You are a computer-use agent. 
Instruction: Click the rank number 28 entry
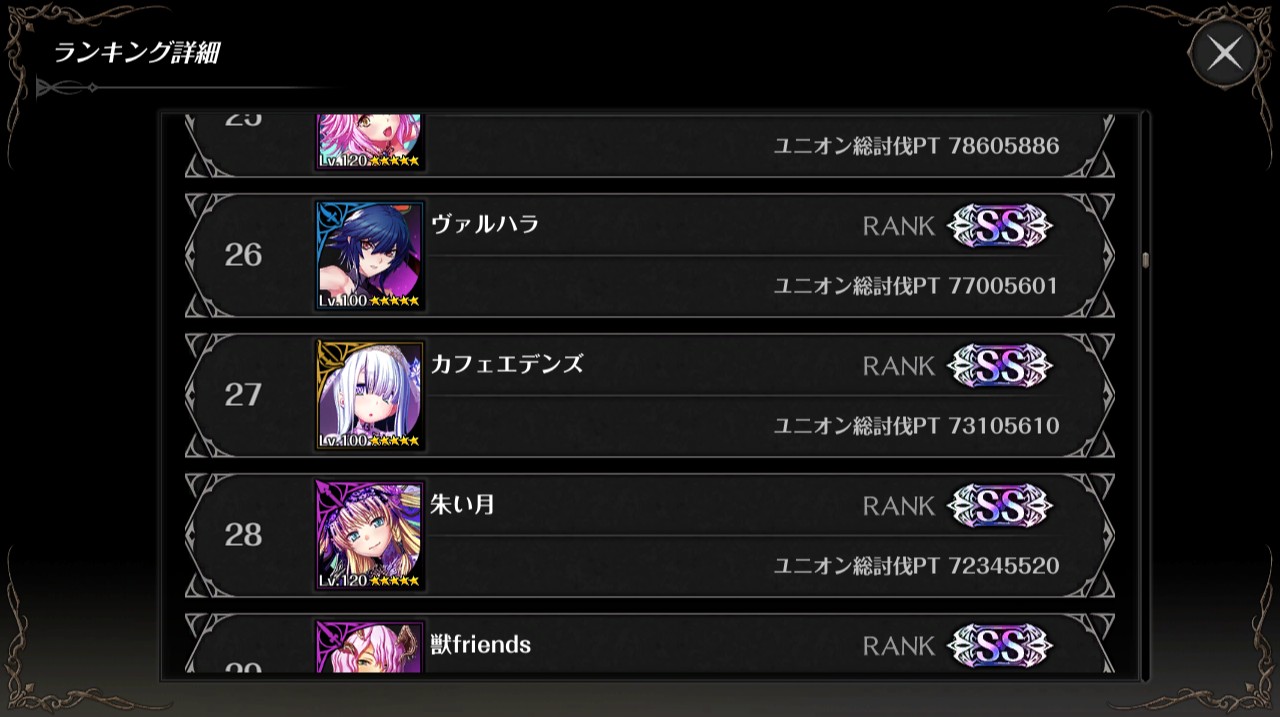click(x=243, y=535)
